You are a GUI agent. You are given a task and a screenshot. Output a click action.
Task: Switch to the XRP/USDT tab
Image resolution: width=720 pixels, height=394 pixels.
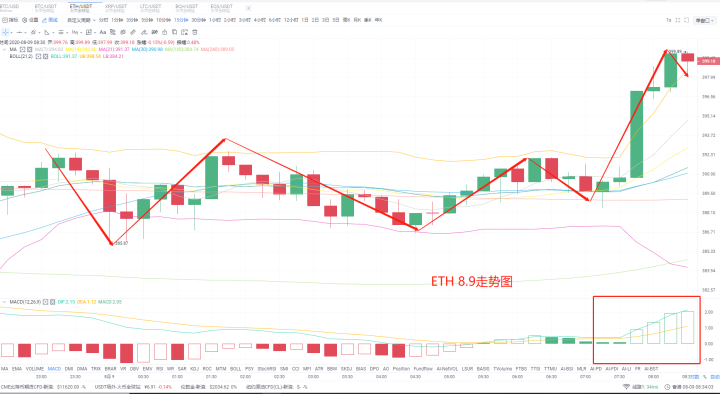pyautogui.click(x=116, y=8)
